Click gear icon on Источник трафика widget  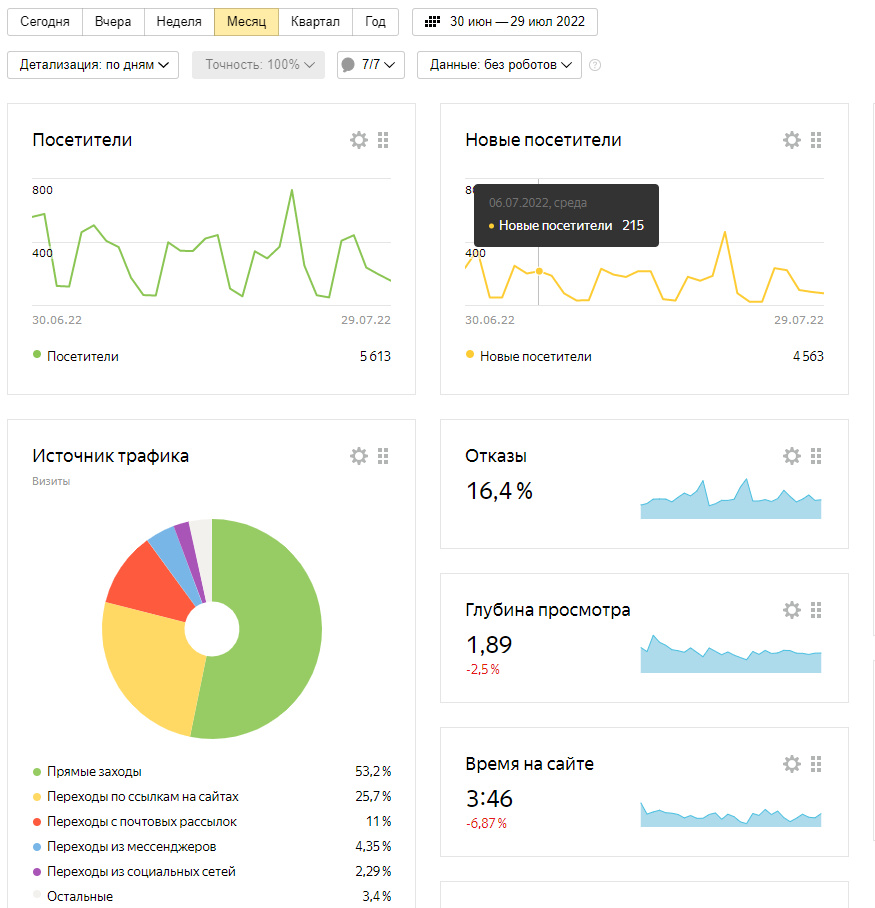359,456
